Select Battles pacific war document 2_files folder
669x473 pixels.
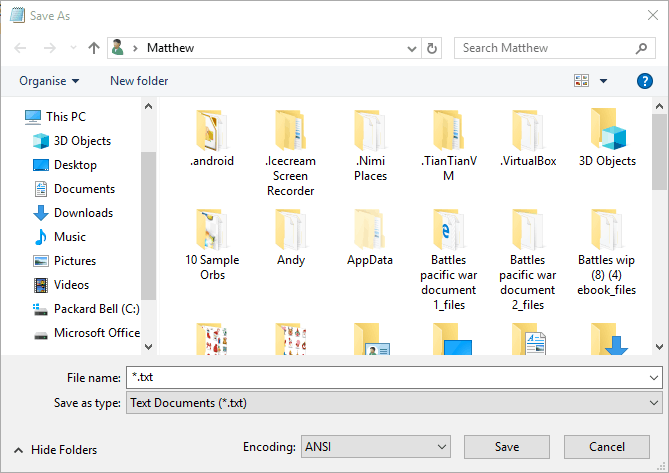528,259
